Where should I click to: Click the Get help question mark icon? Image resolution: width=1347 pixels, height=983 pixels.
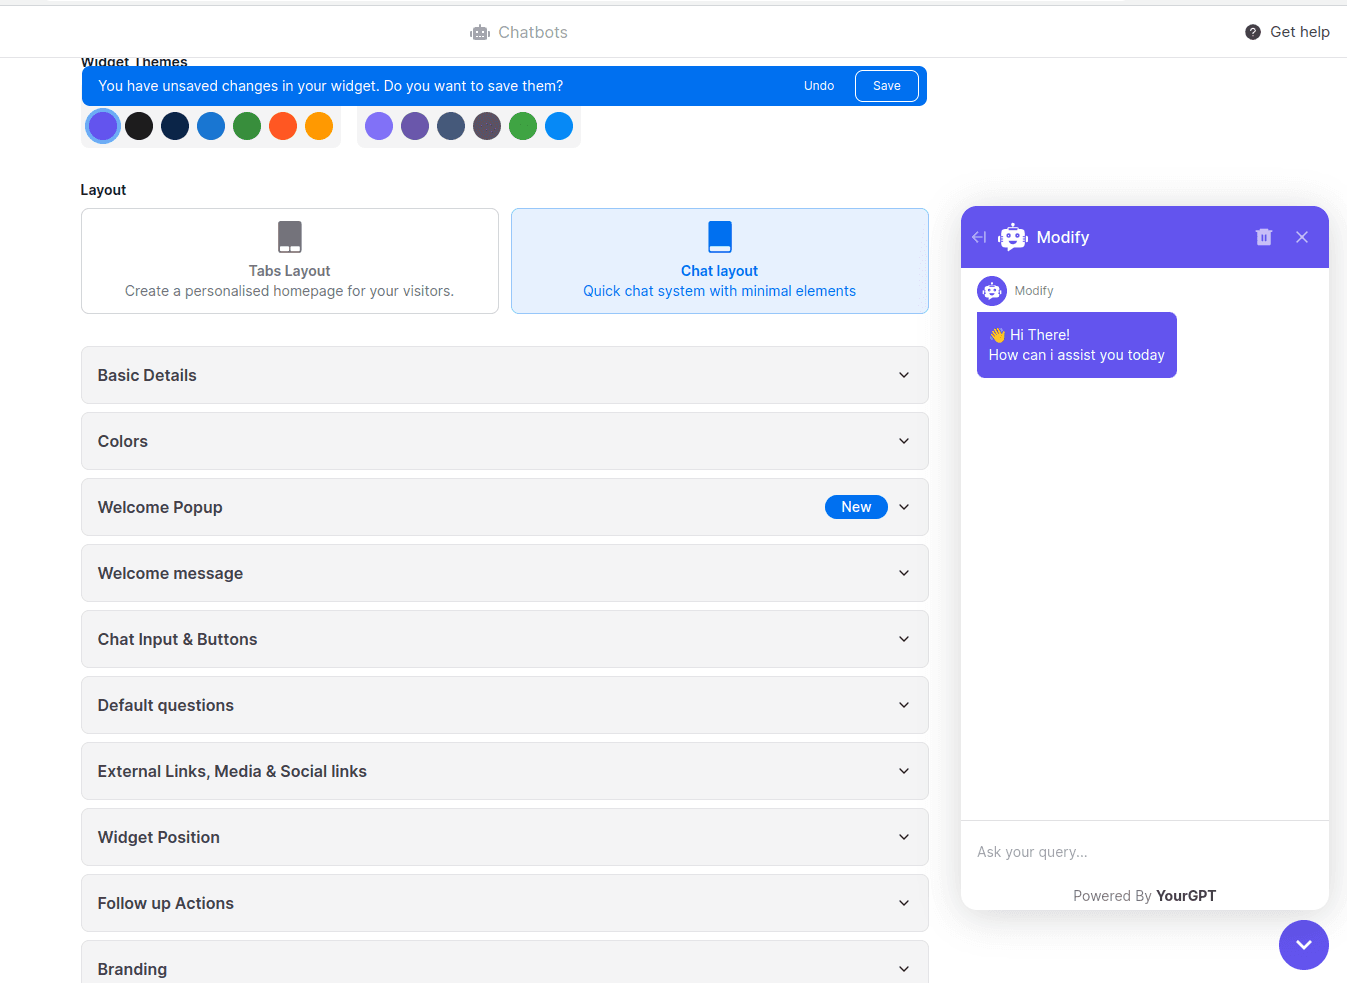point(1253,32)
